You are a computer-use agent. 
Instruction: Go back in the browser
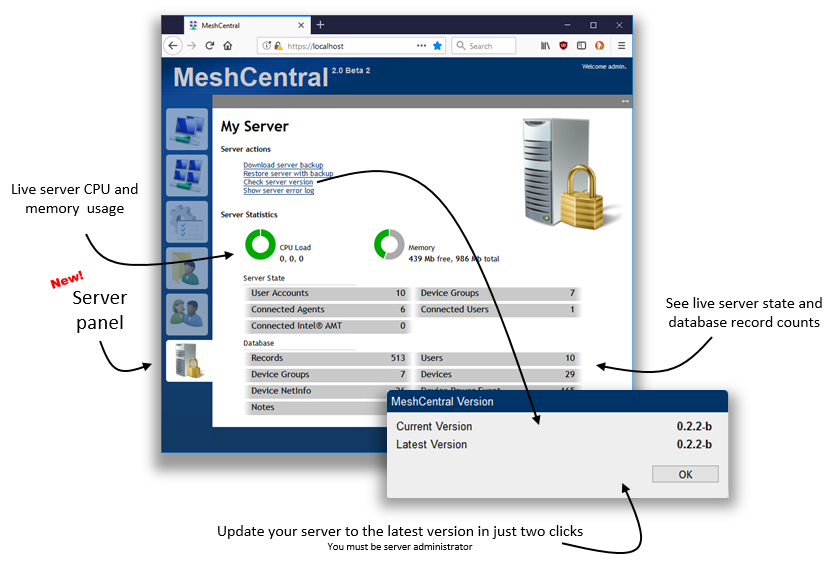173,46
